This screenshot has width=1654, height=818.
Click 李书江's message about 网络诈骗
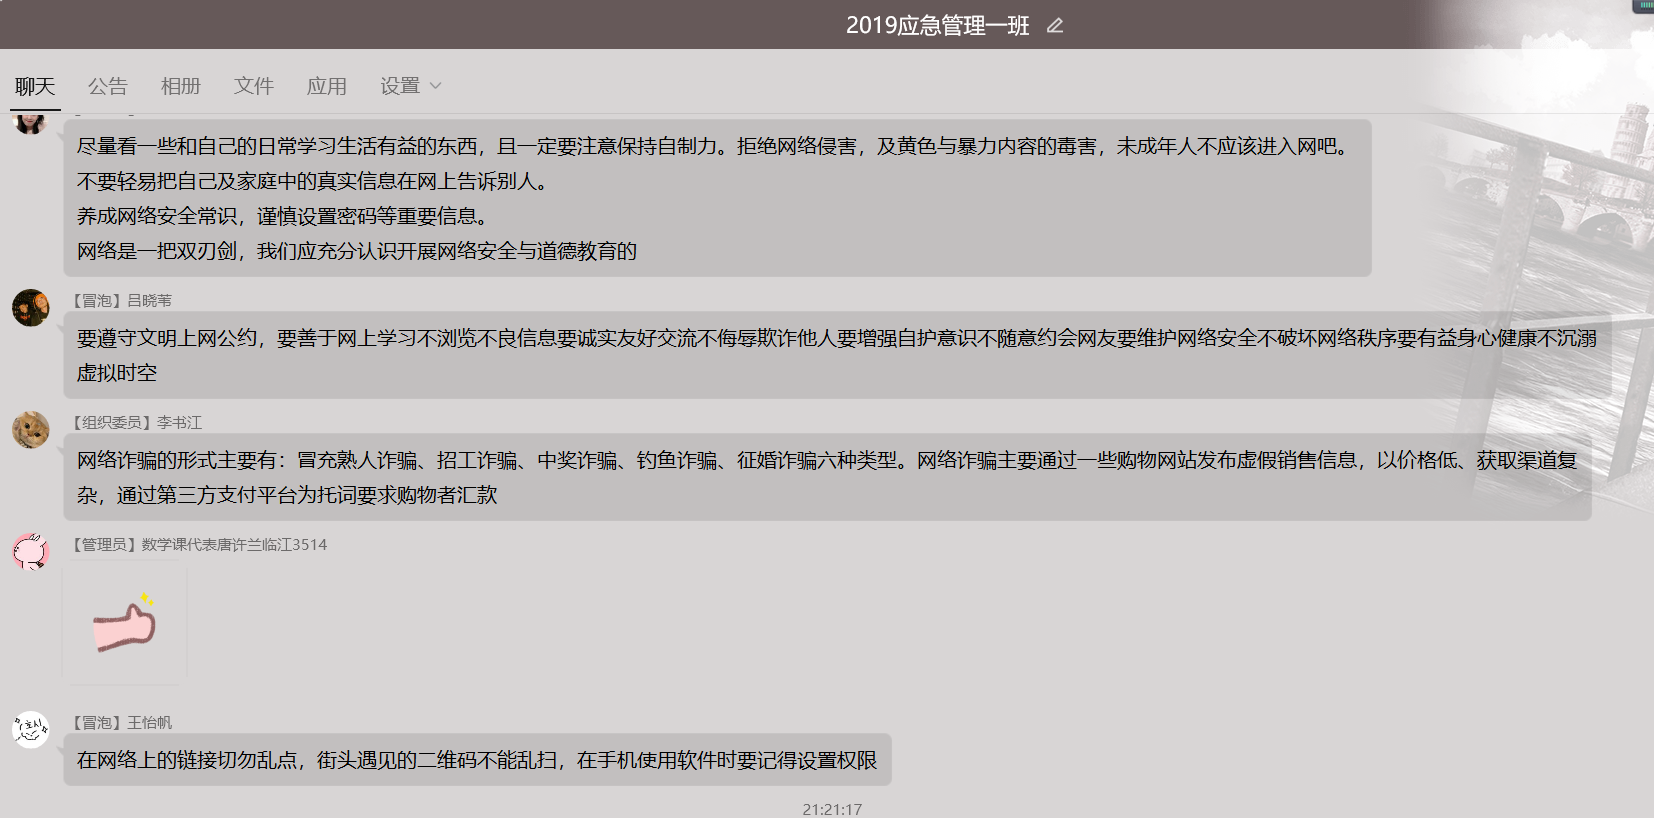point(826,477)
